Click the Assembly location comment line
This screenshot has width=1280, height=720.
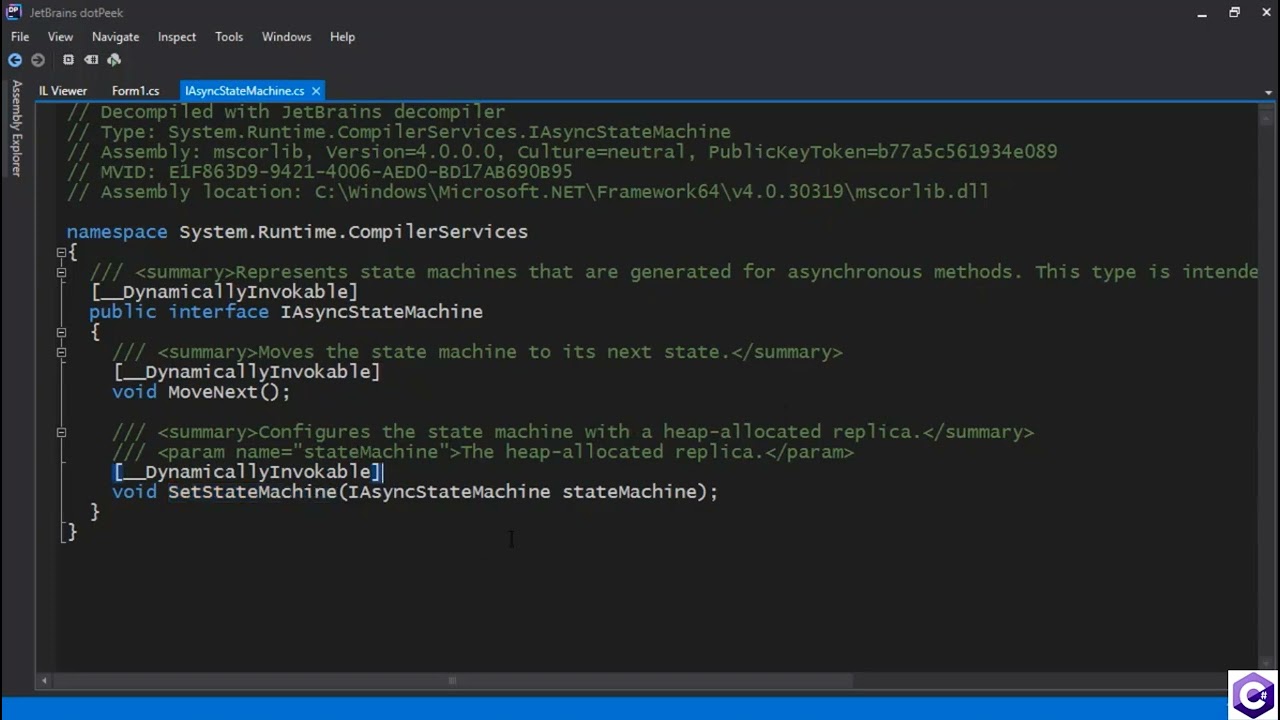click(528, 192)
